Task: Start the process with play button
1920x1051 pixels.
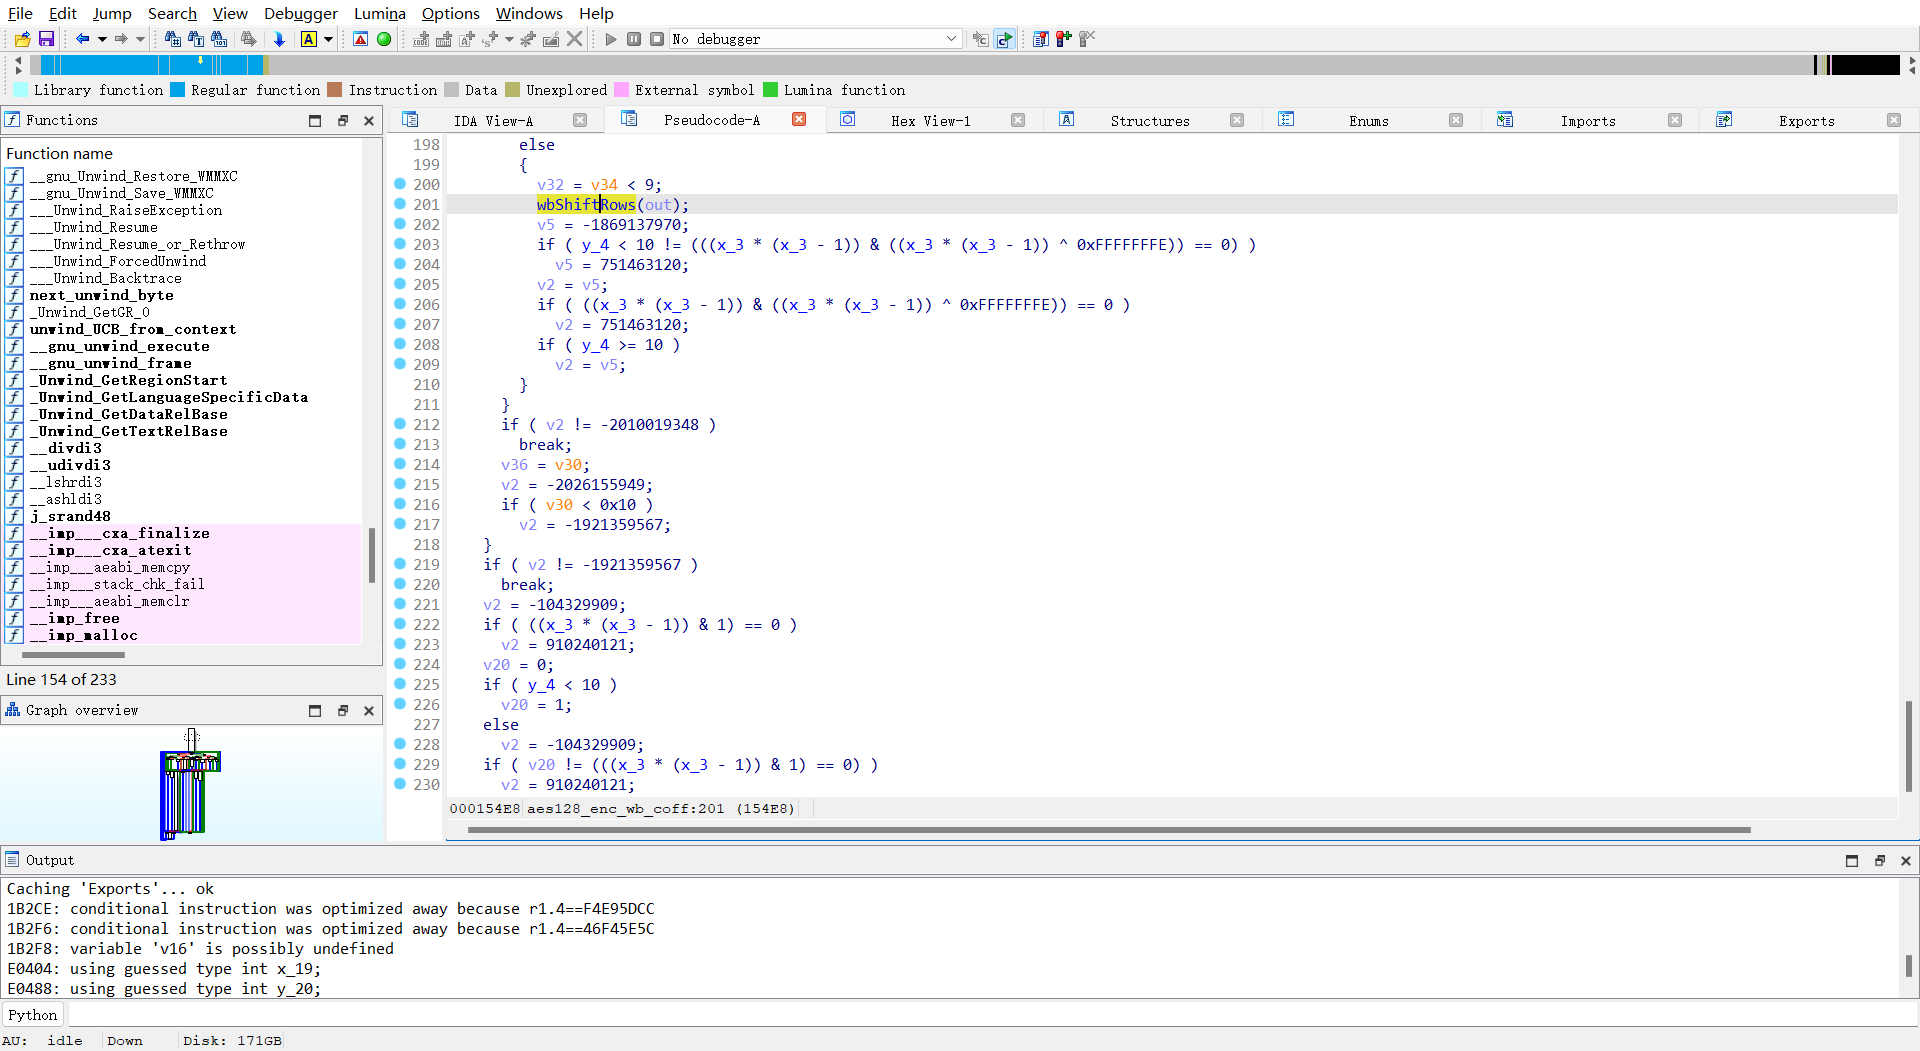Action: 611,39
